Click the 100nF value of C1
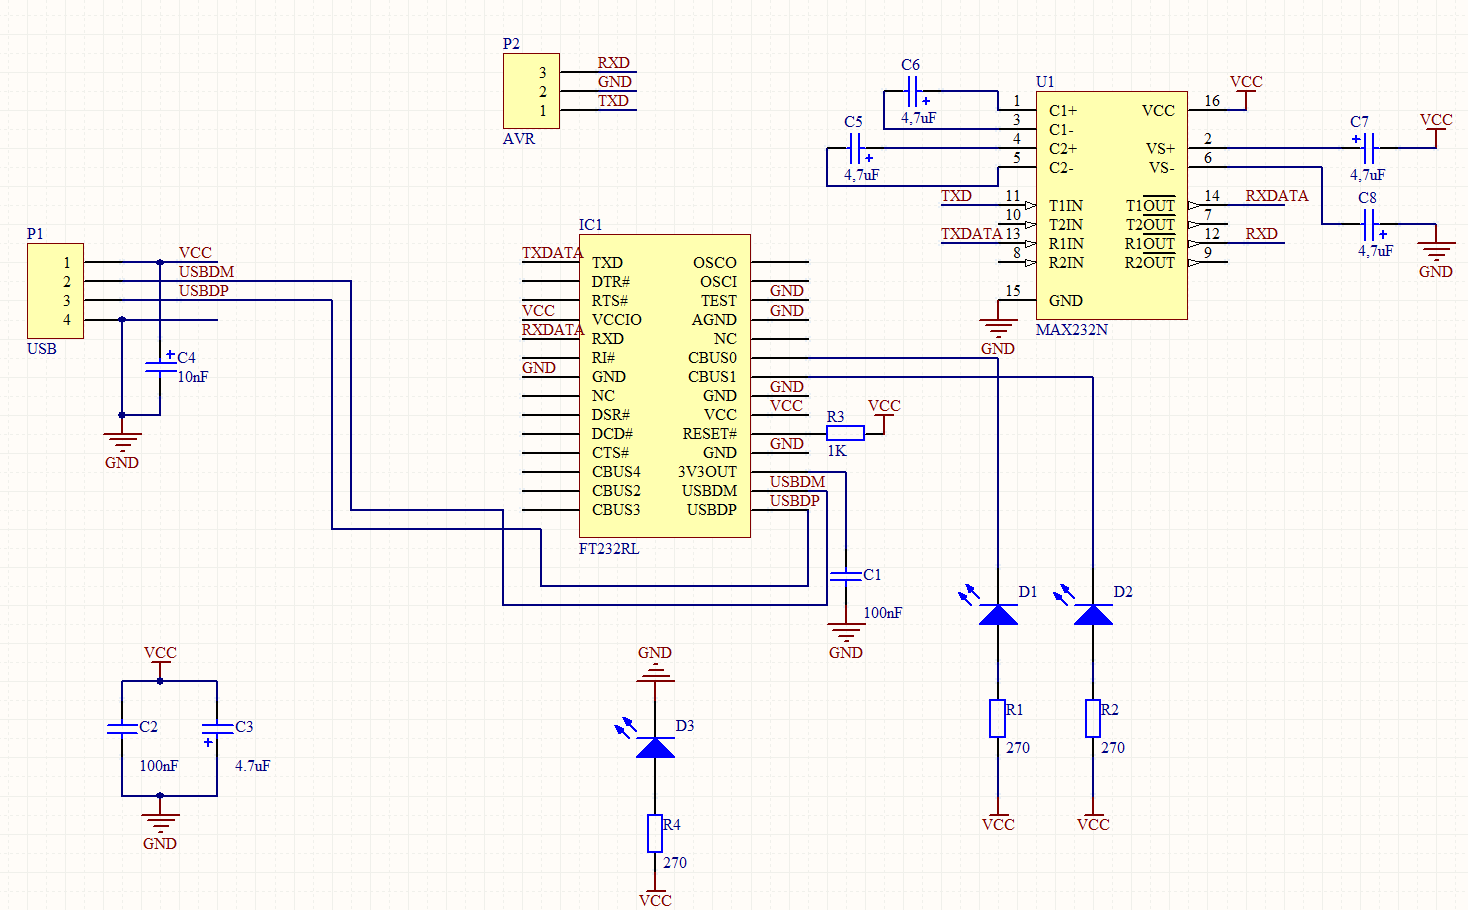This screenshot has height=910, width=1468. pos(883,613)
